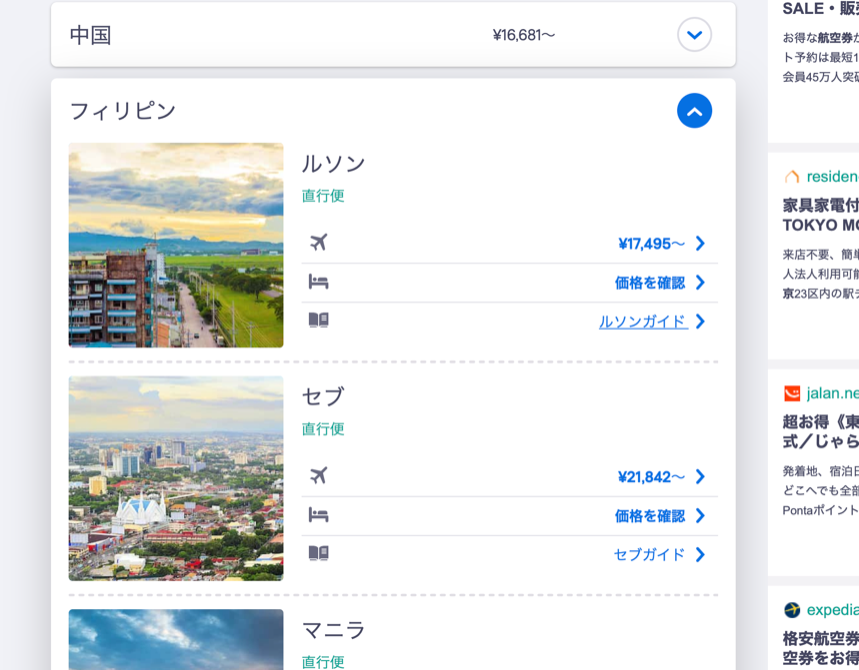Open セブ flights from ¥21,842〜
Viewport: 859px width, 670px height.
[651, 477]
